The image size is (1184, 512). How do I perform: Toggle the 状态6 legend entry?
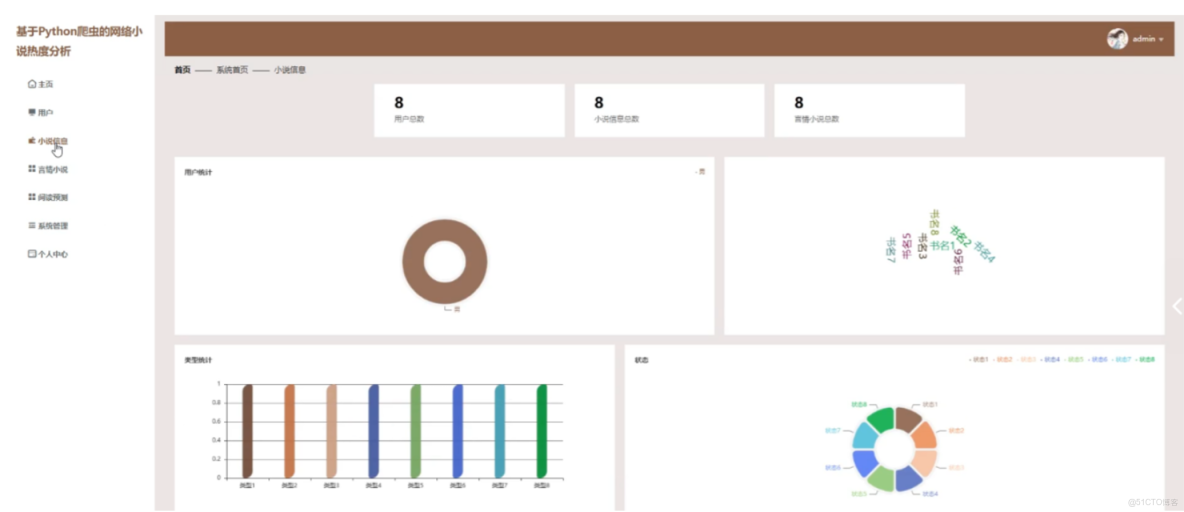point(1098,359)
